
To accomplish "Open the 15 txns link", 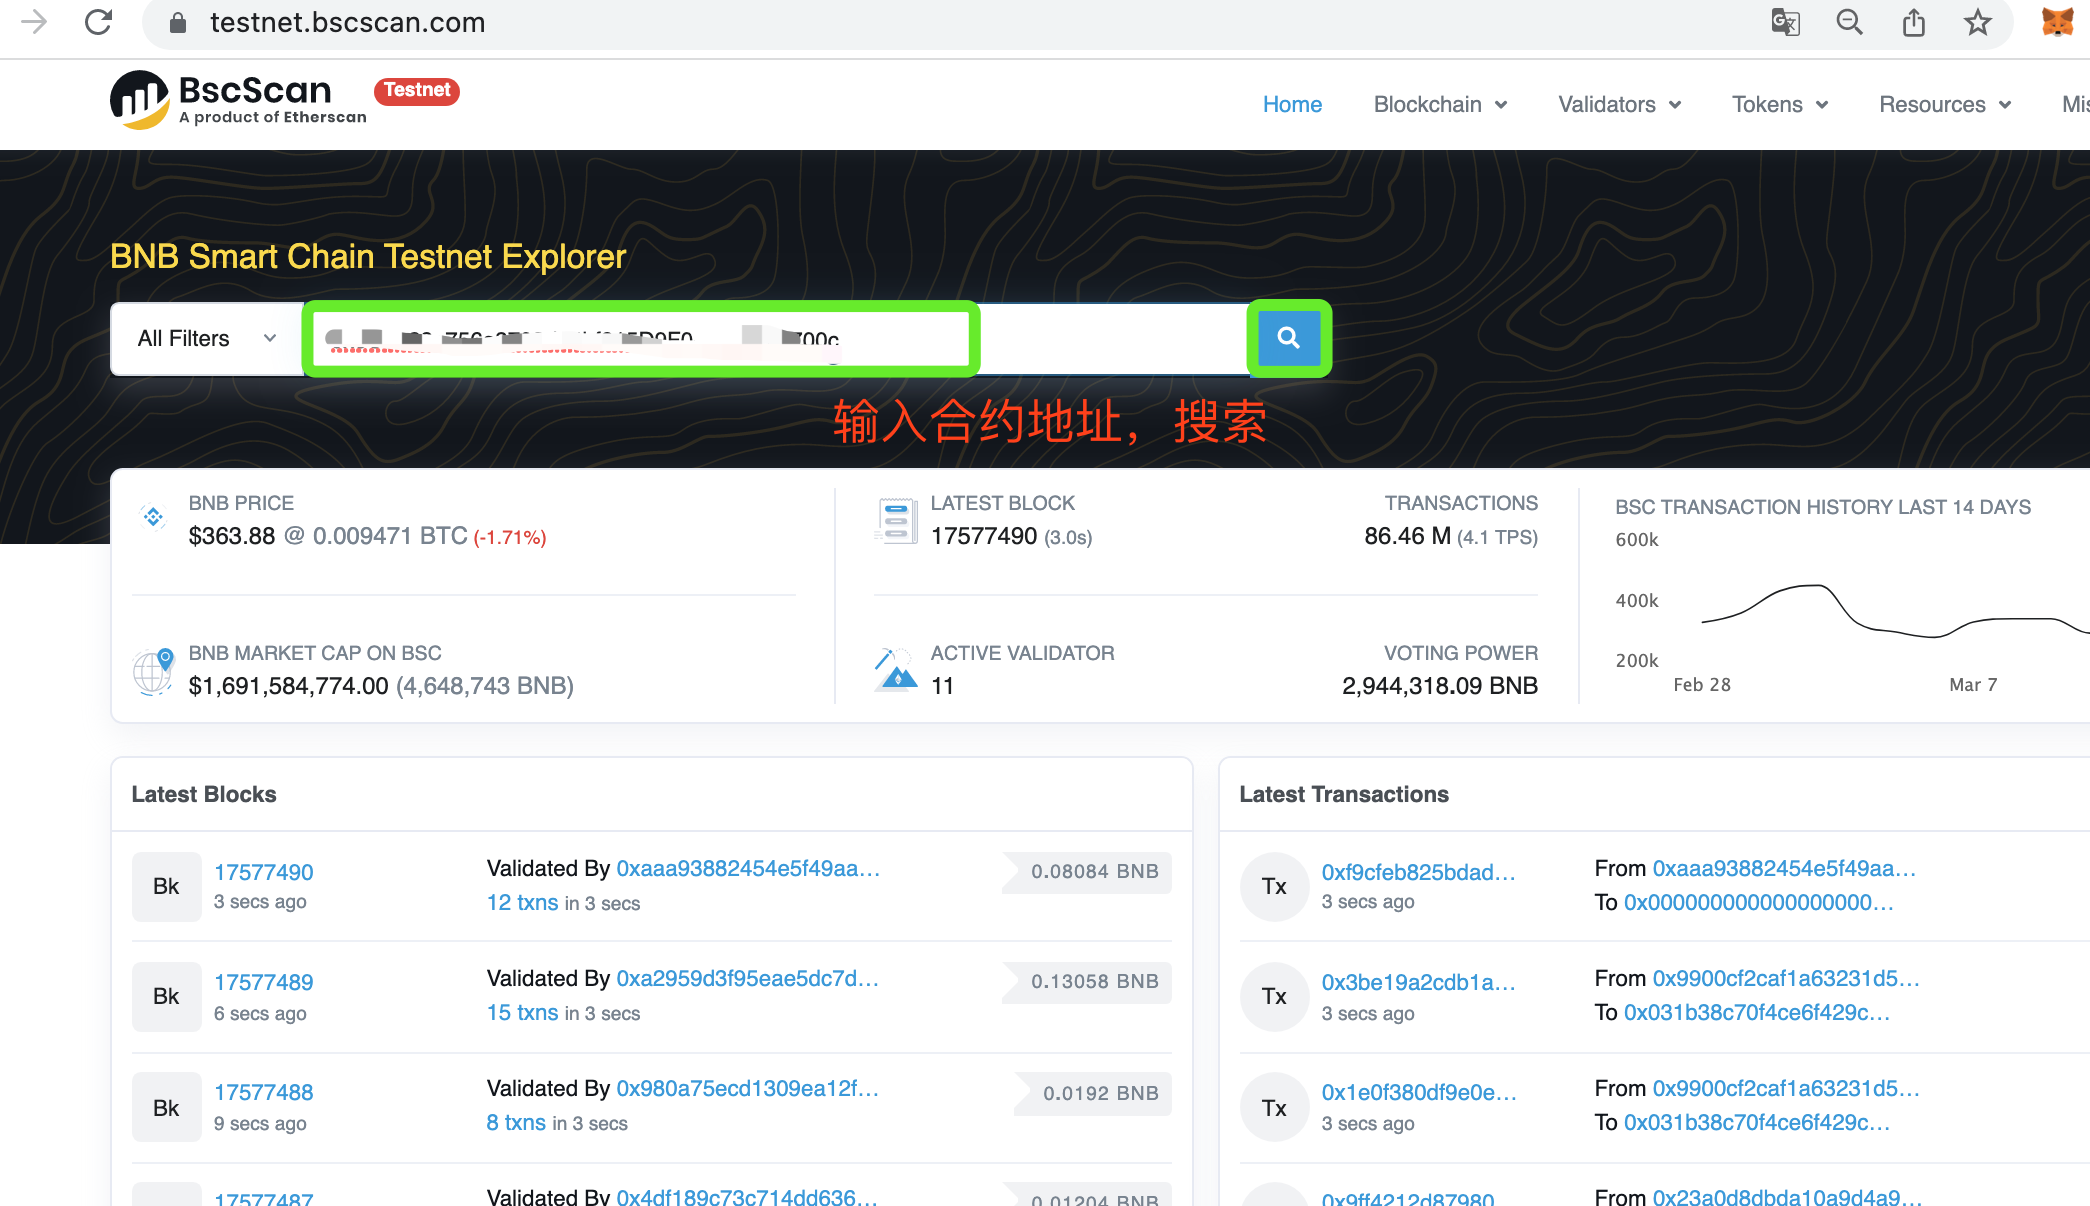I will (522, 1012).
